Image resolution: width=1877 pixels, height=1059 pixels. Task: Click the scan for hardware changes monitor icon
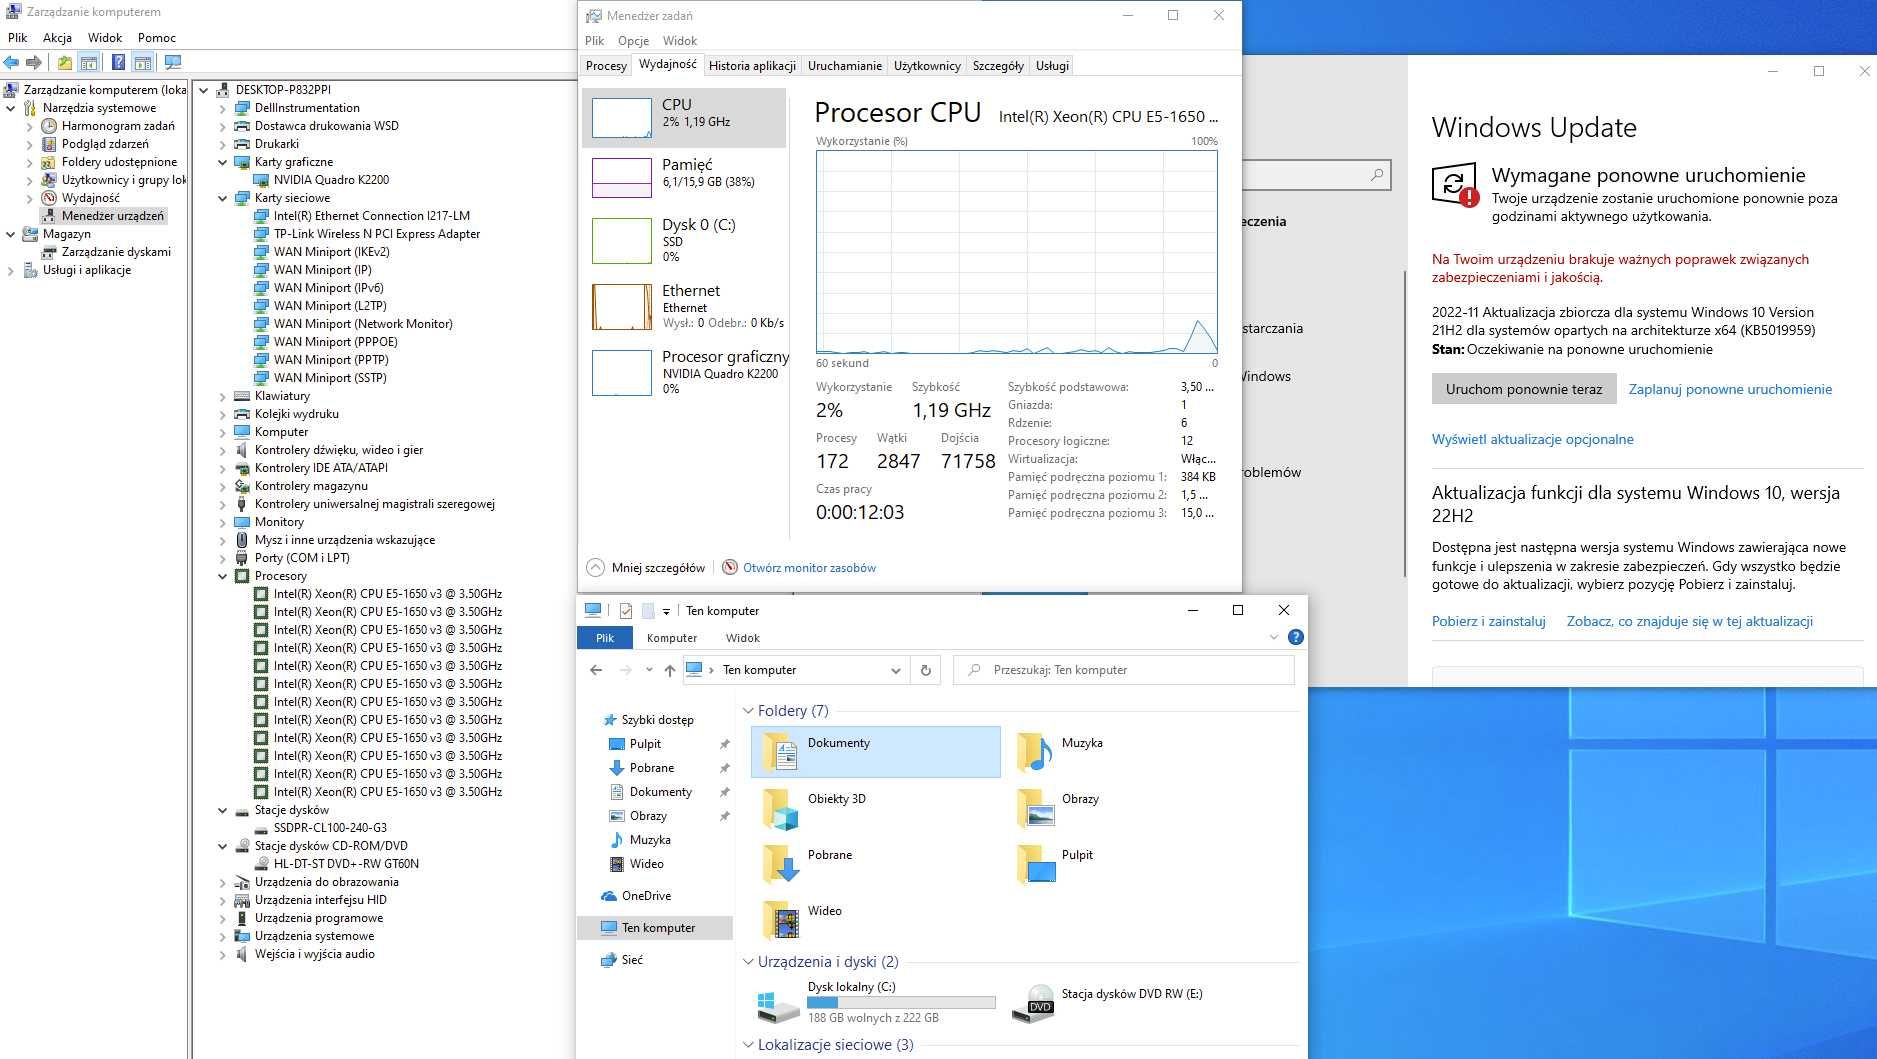(x=173, y=62)
